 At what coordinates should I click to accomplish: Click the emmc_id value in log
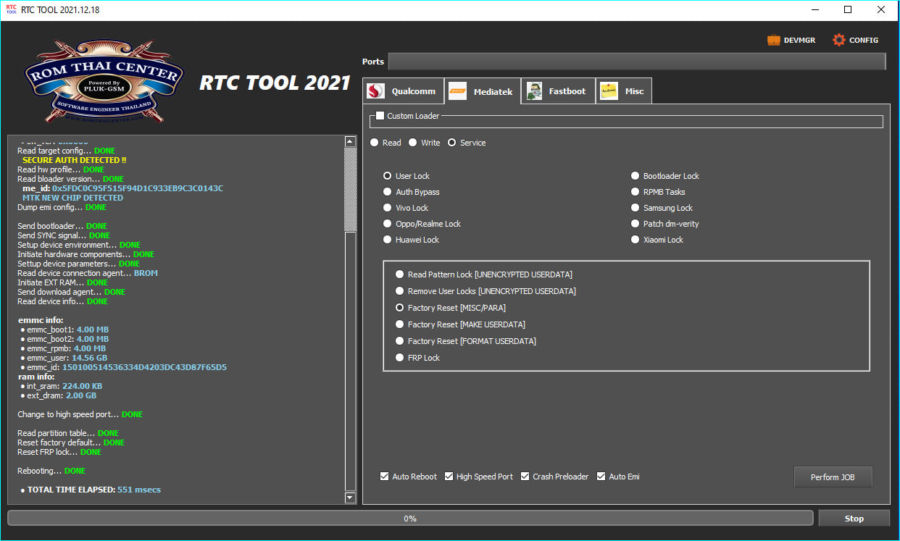[144, 368]
